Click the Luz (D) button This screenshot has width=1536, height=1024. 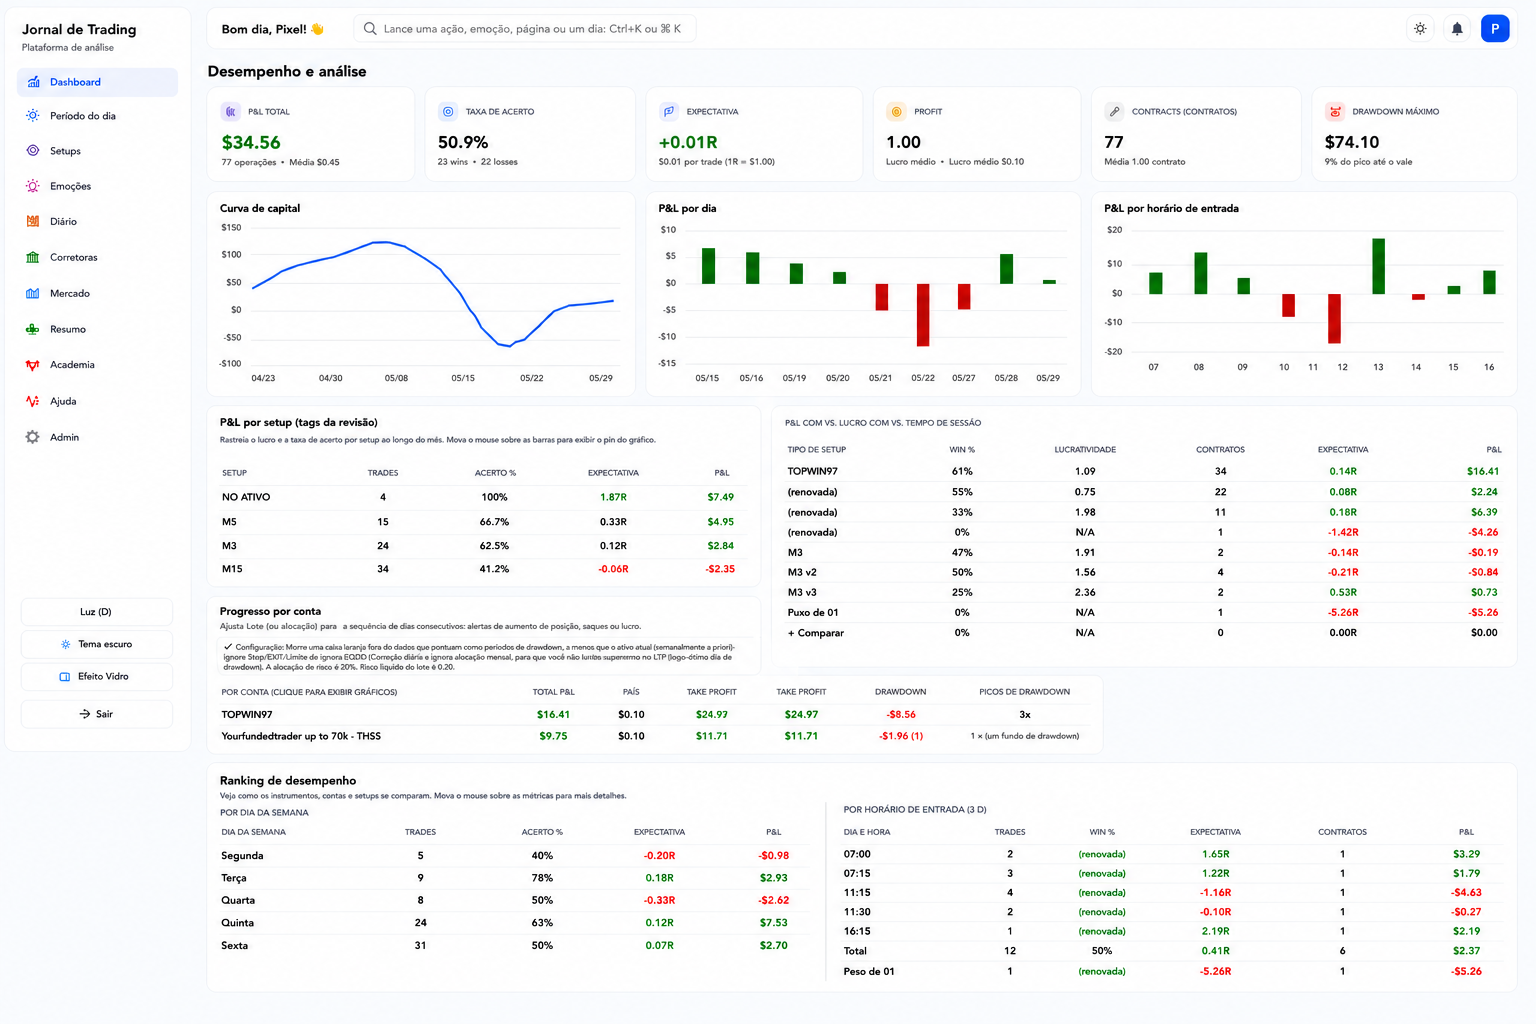point(96,612)
